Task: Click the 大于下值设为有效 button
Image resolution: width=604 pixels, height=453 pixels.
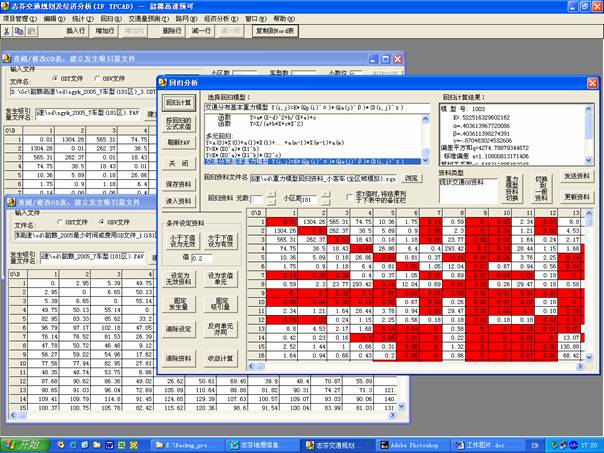Action: [220, 241]
